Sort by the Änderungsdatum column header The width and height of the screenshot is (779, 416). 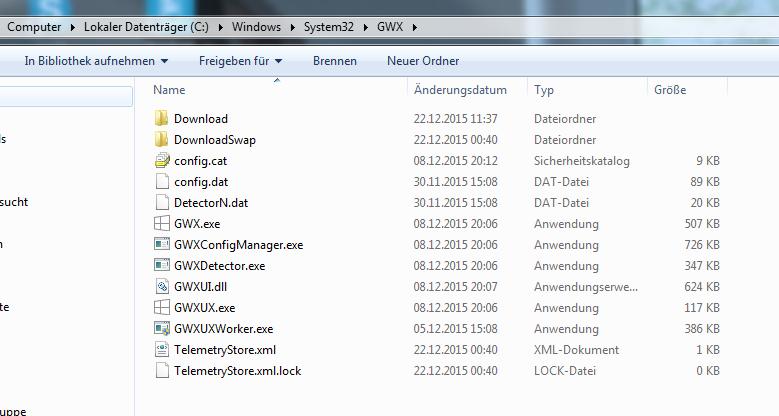coord(461,90)
